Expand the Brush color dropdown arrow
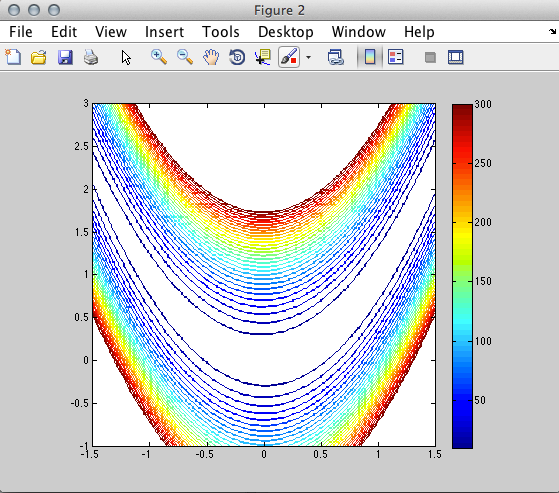The height and width of the screenshot is (493, 559). [x=308, y=57]
